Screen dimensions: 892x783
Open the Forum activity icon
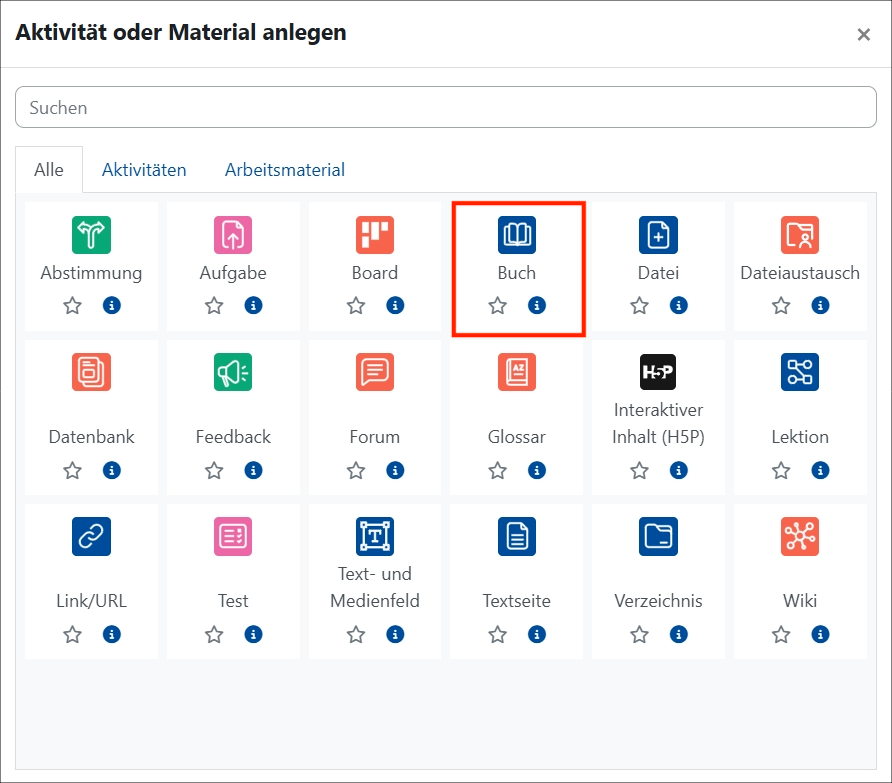tap(375, 371)
